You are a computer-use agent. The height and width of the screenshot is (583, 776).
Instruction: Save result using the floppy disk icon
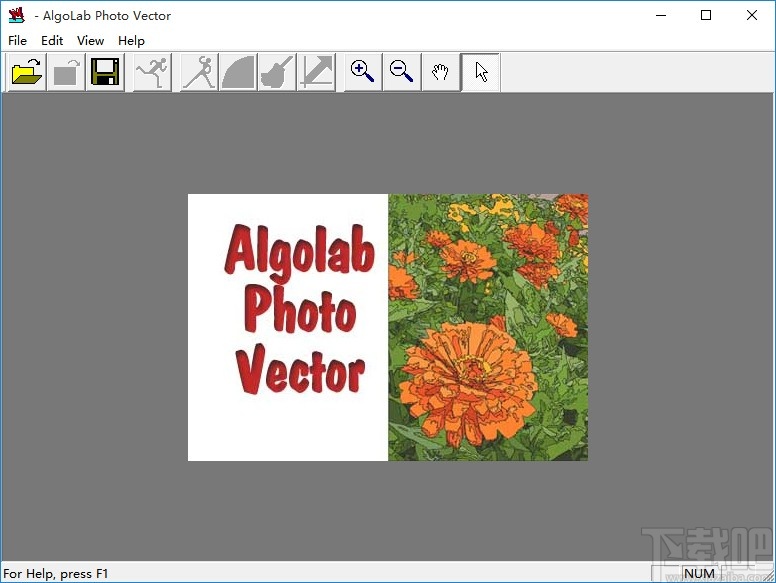105,72
